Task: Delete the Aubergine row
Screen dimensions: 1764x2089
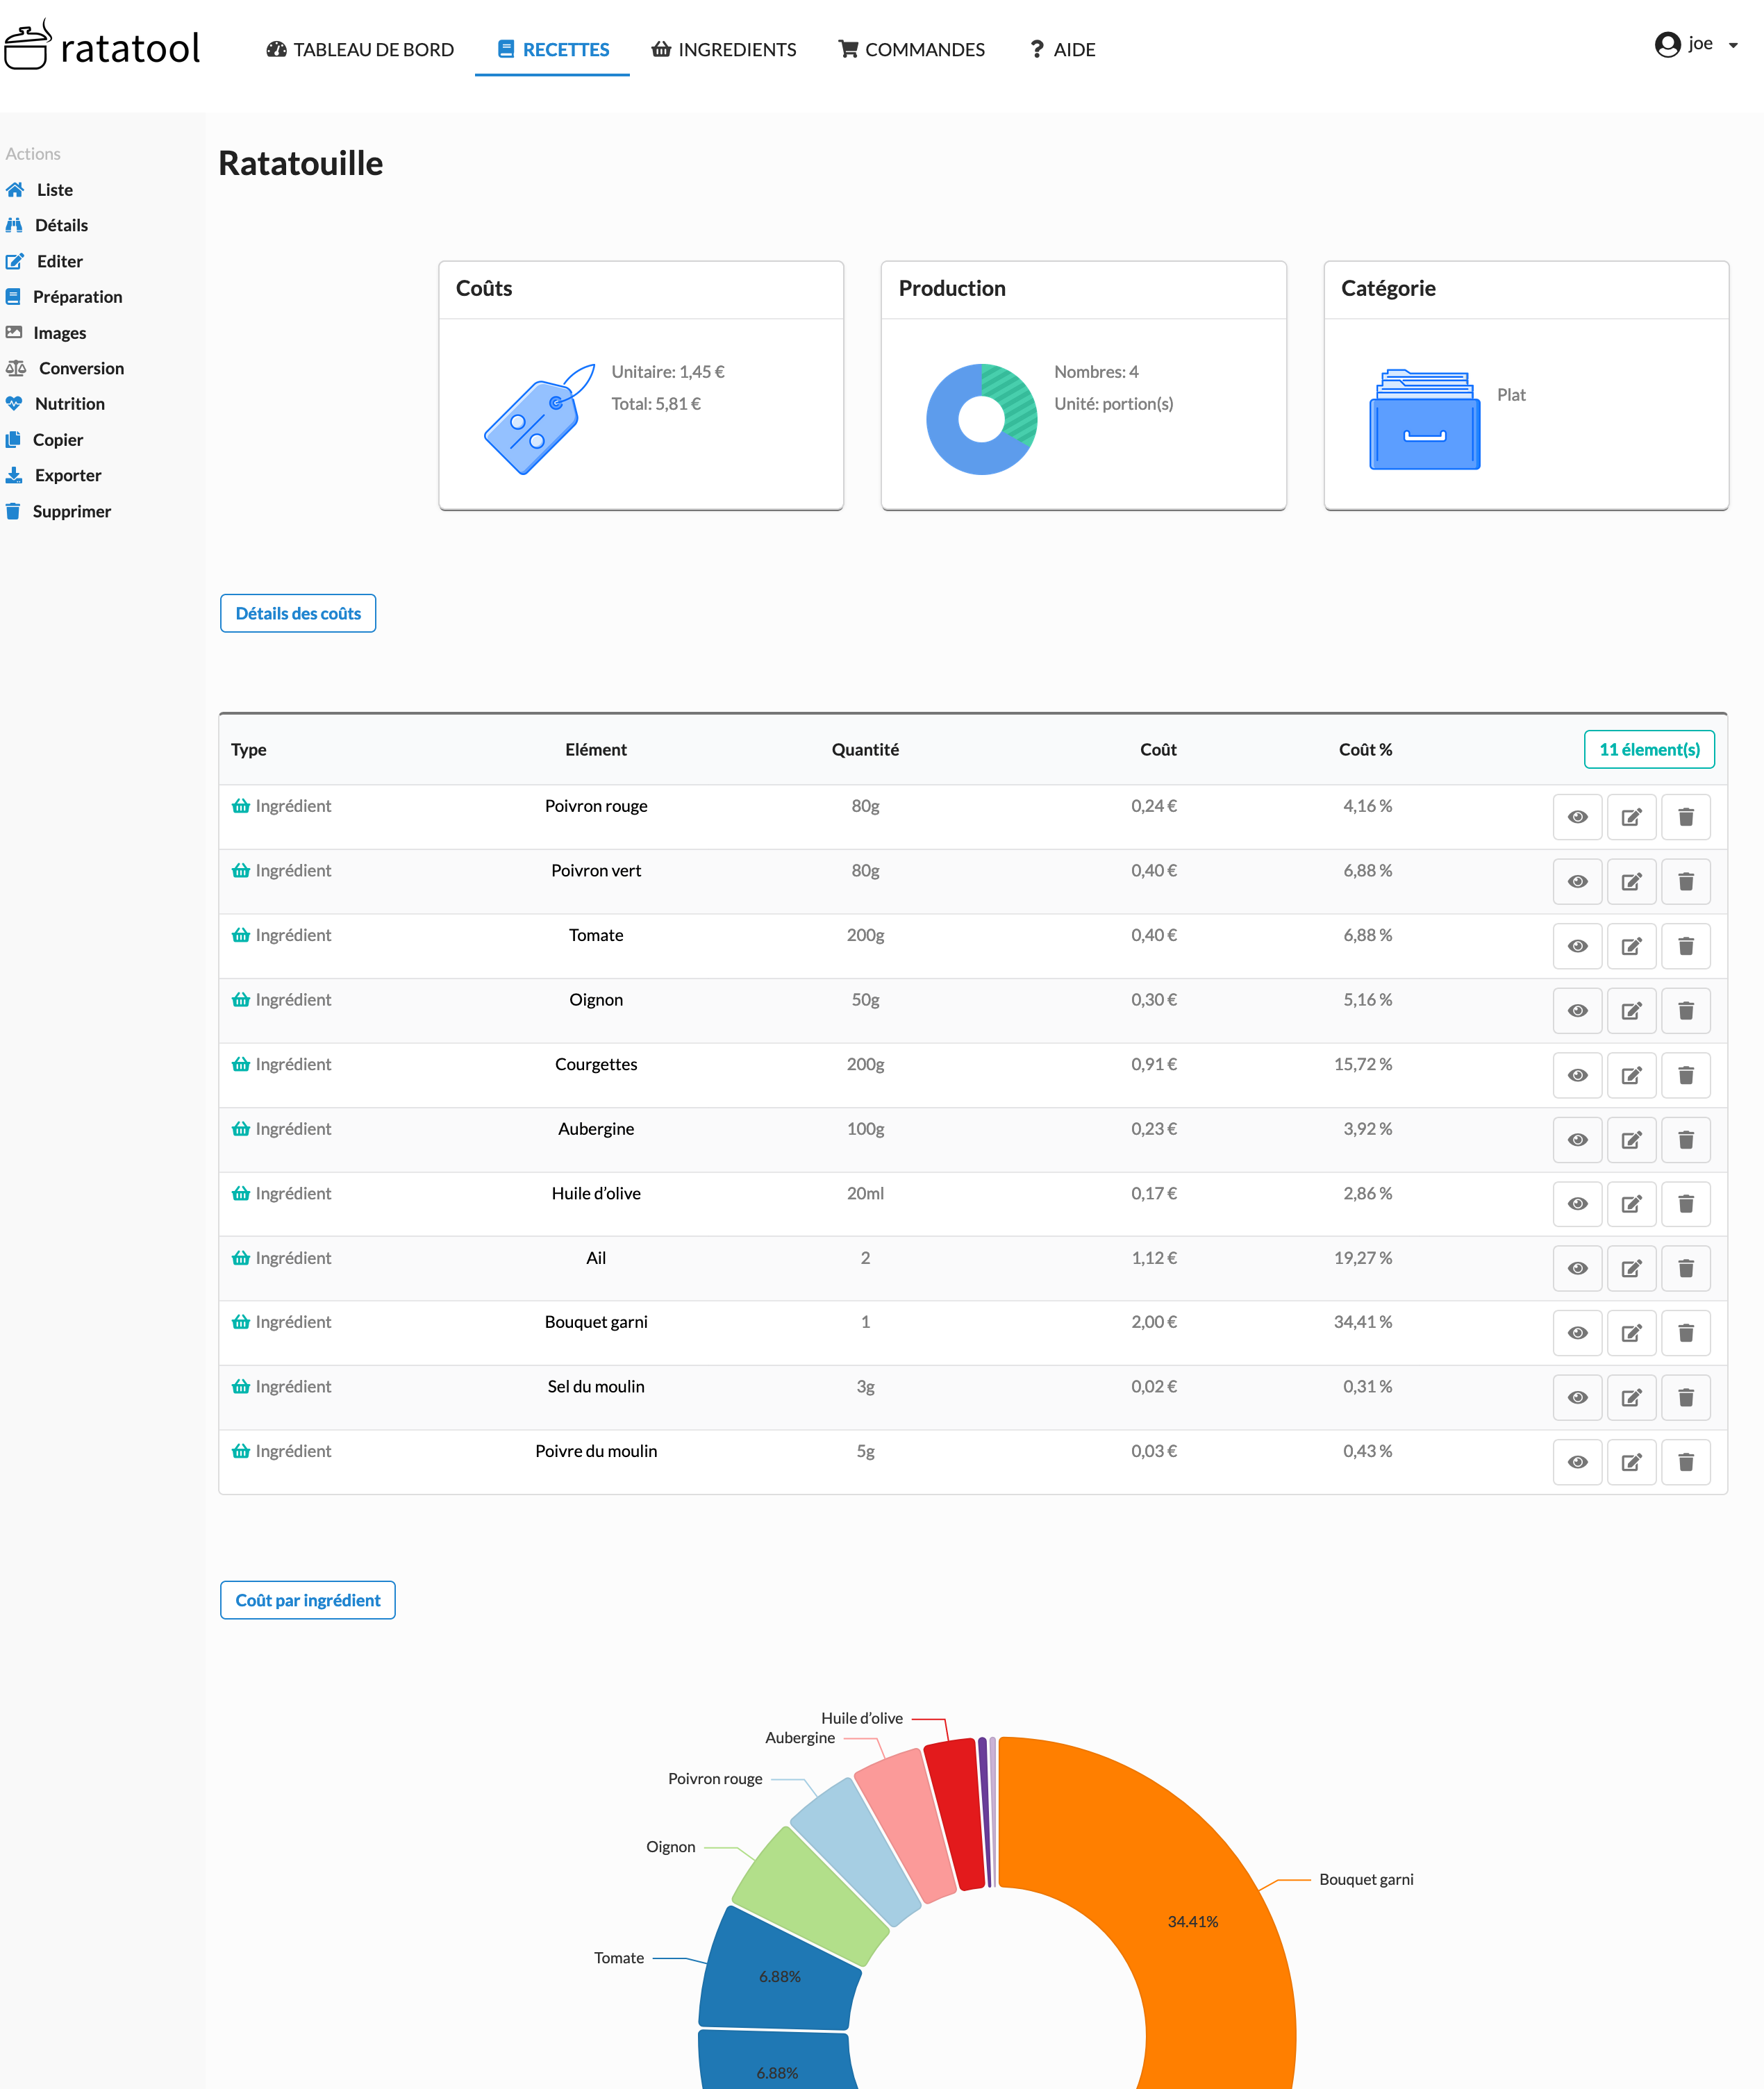Action: [1685, 1140]
